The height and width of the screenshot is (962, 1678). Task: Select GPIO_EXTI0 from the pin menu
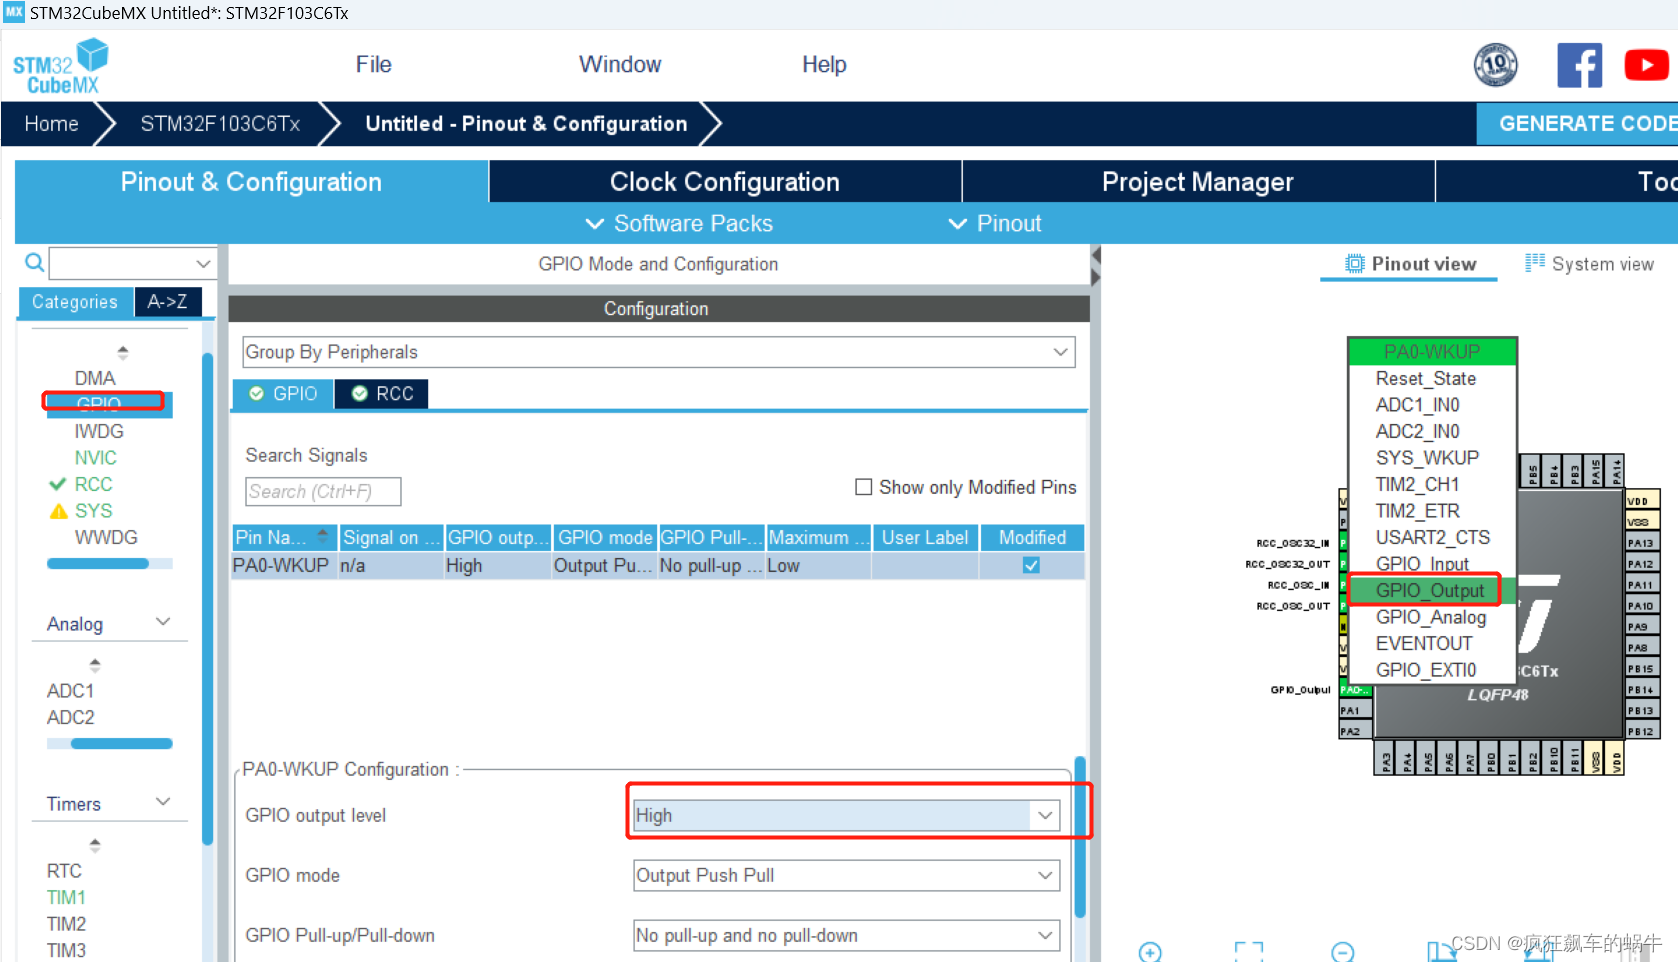[x=1425, y=670]
